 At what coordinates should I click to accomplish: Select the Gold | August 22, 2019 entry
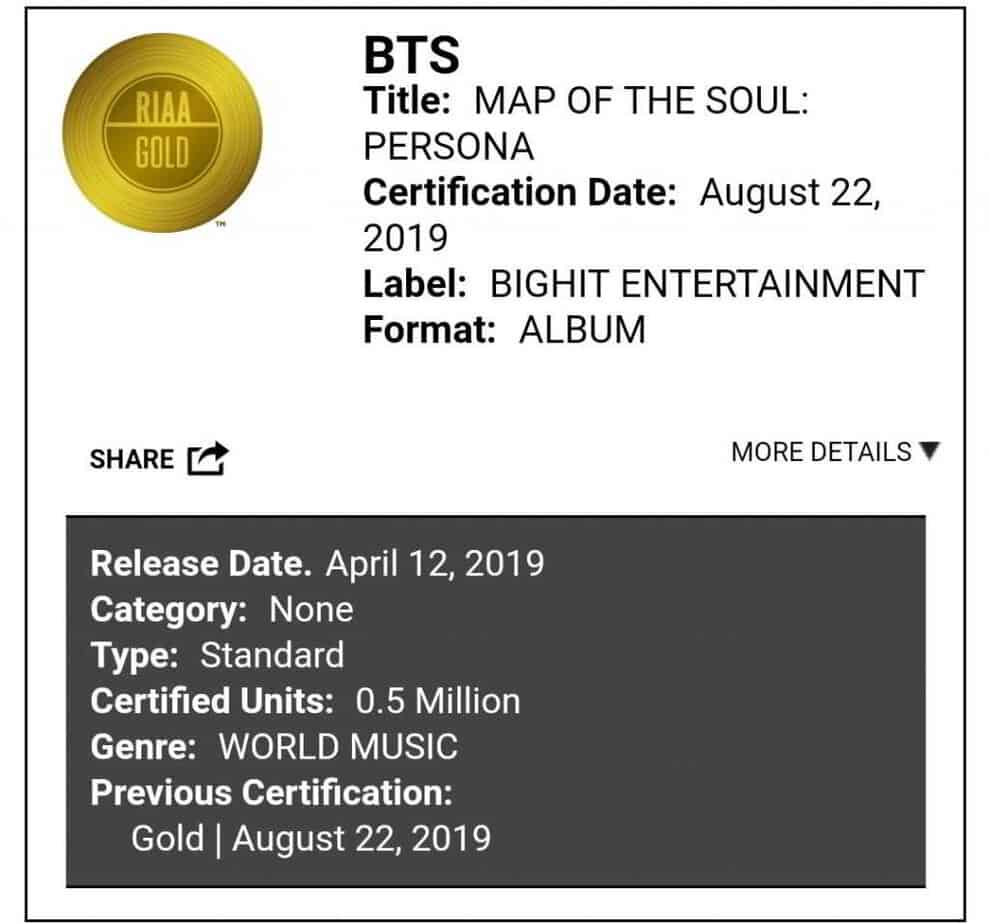(x=311, y=838)
